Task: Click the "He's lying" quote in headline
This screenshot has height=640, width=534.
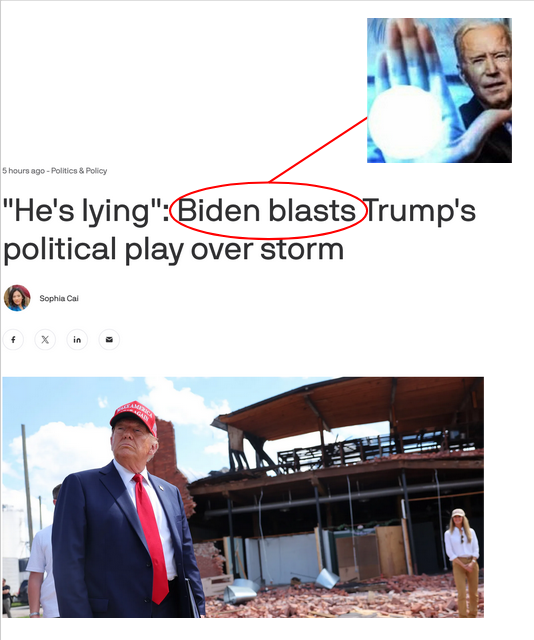Action: tap(85, 211)
